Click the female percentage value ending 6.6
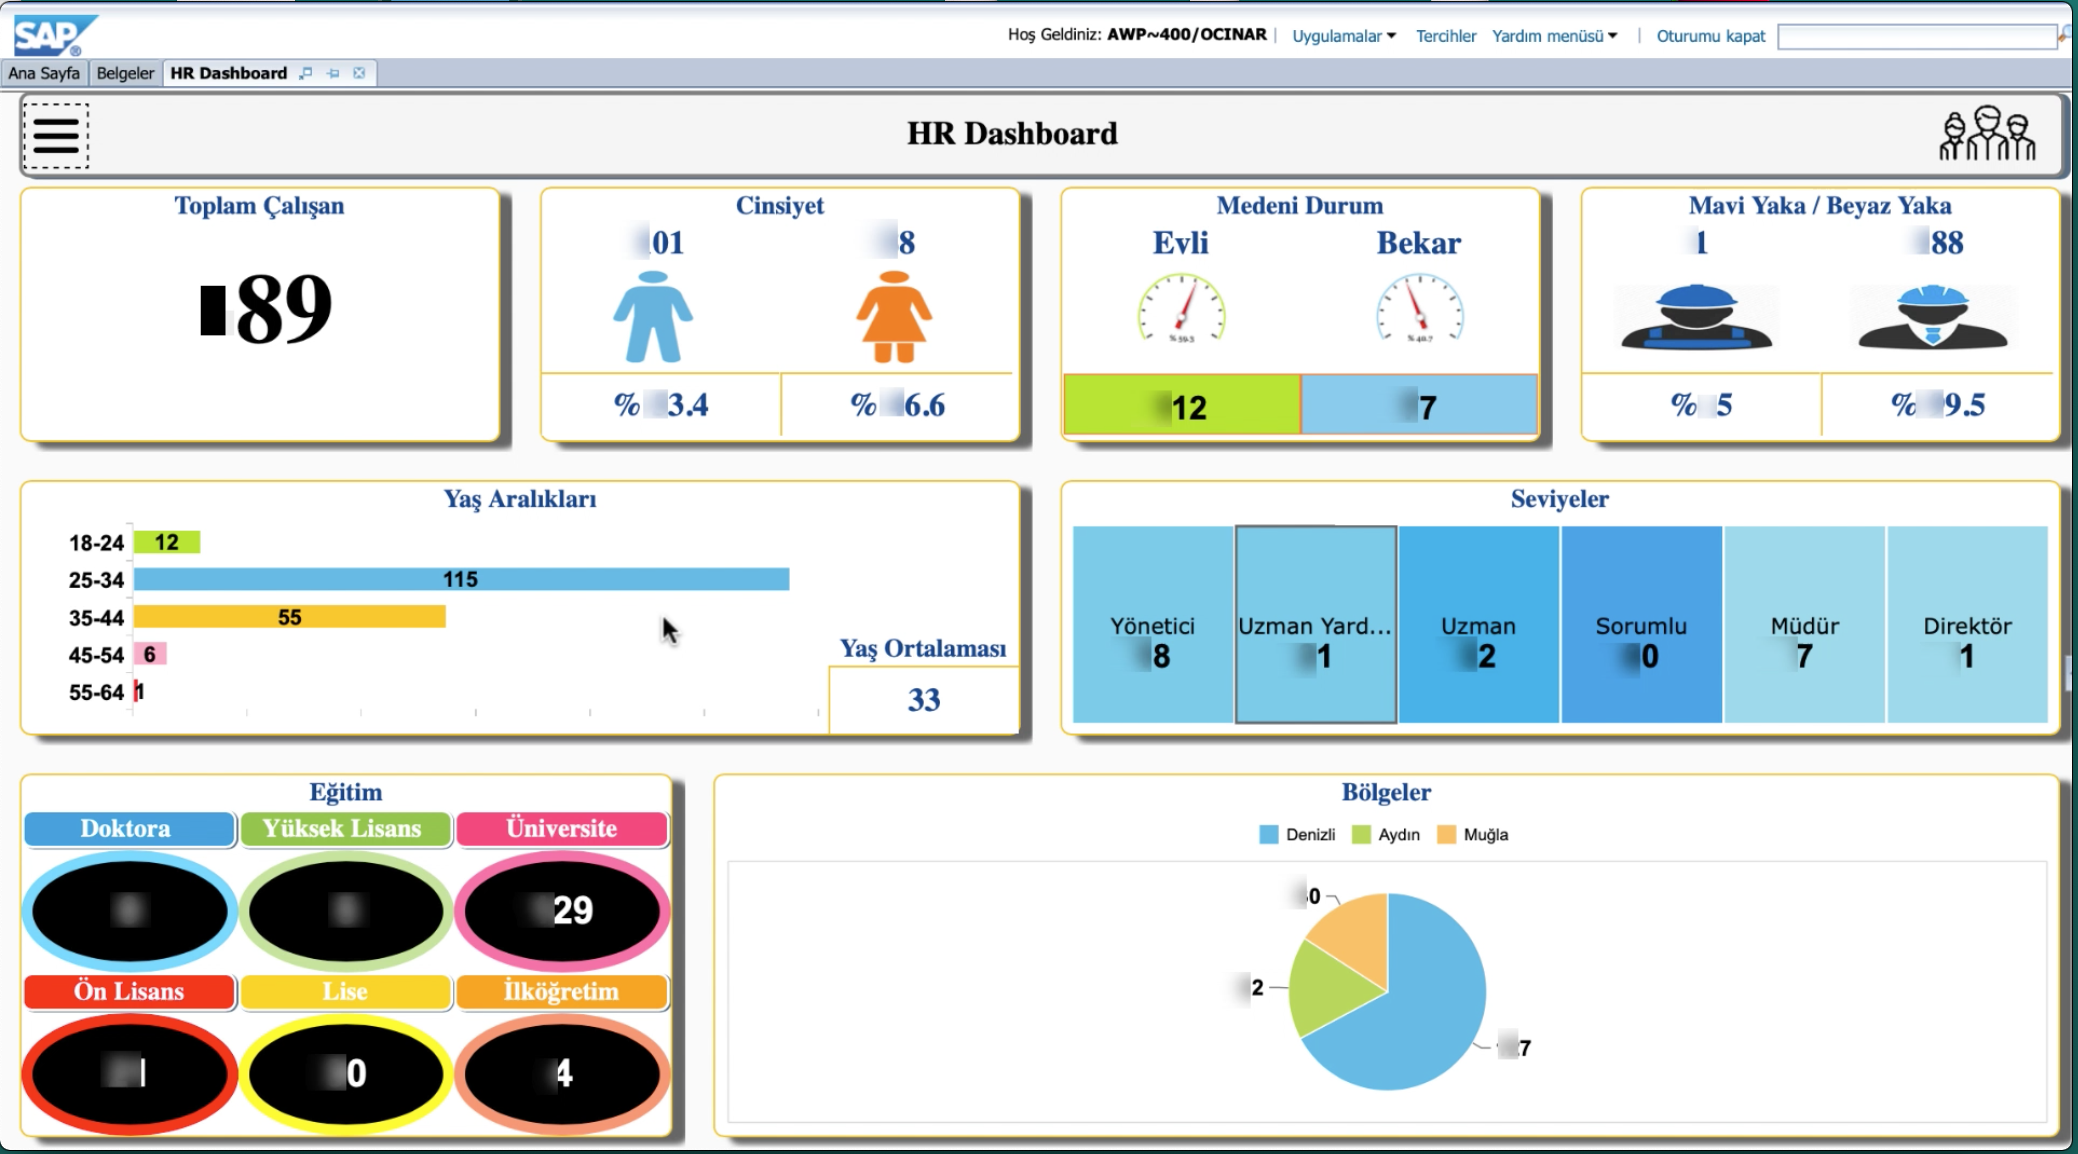This screenshot has height=1154, width=2078. coord(897,405)
